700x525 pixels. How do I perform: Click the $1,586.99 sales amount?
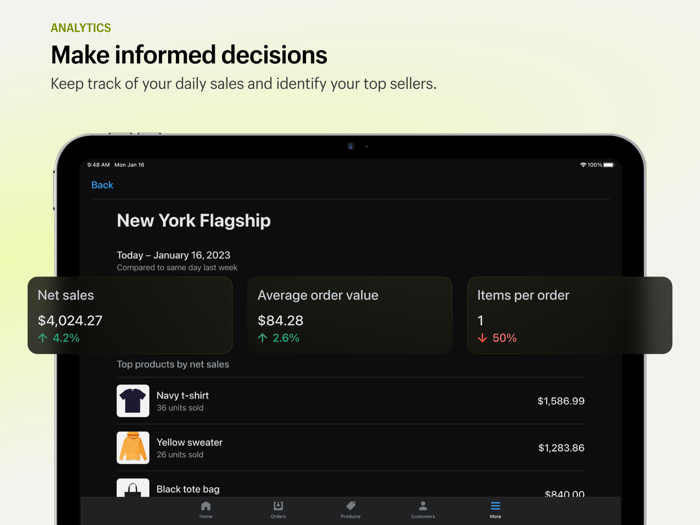pos(561,401)
